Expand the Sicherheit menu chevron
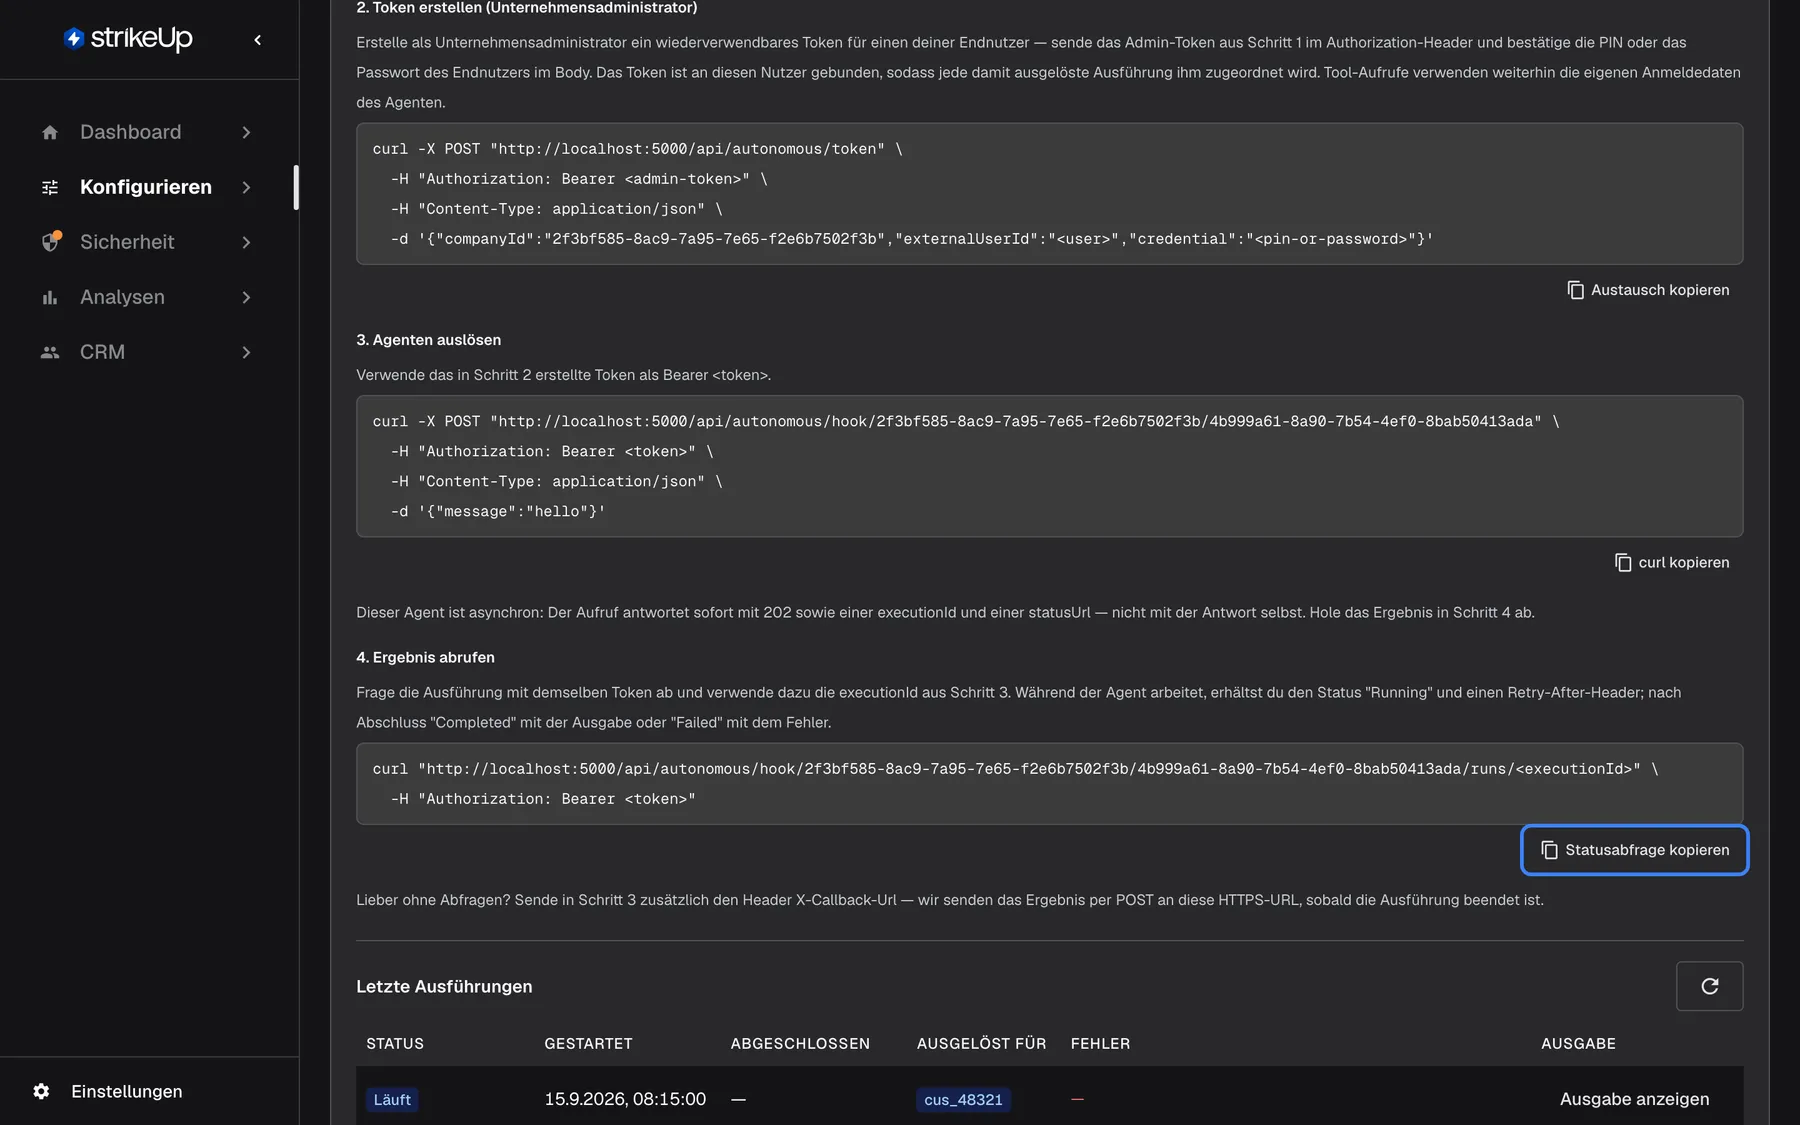The image size is (1800, 1125). point(246,242)
